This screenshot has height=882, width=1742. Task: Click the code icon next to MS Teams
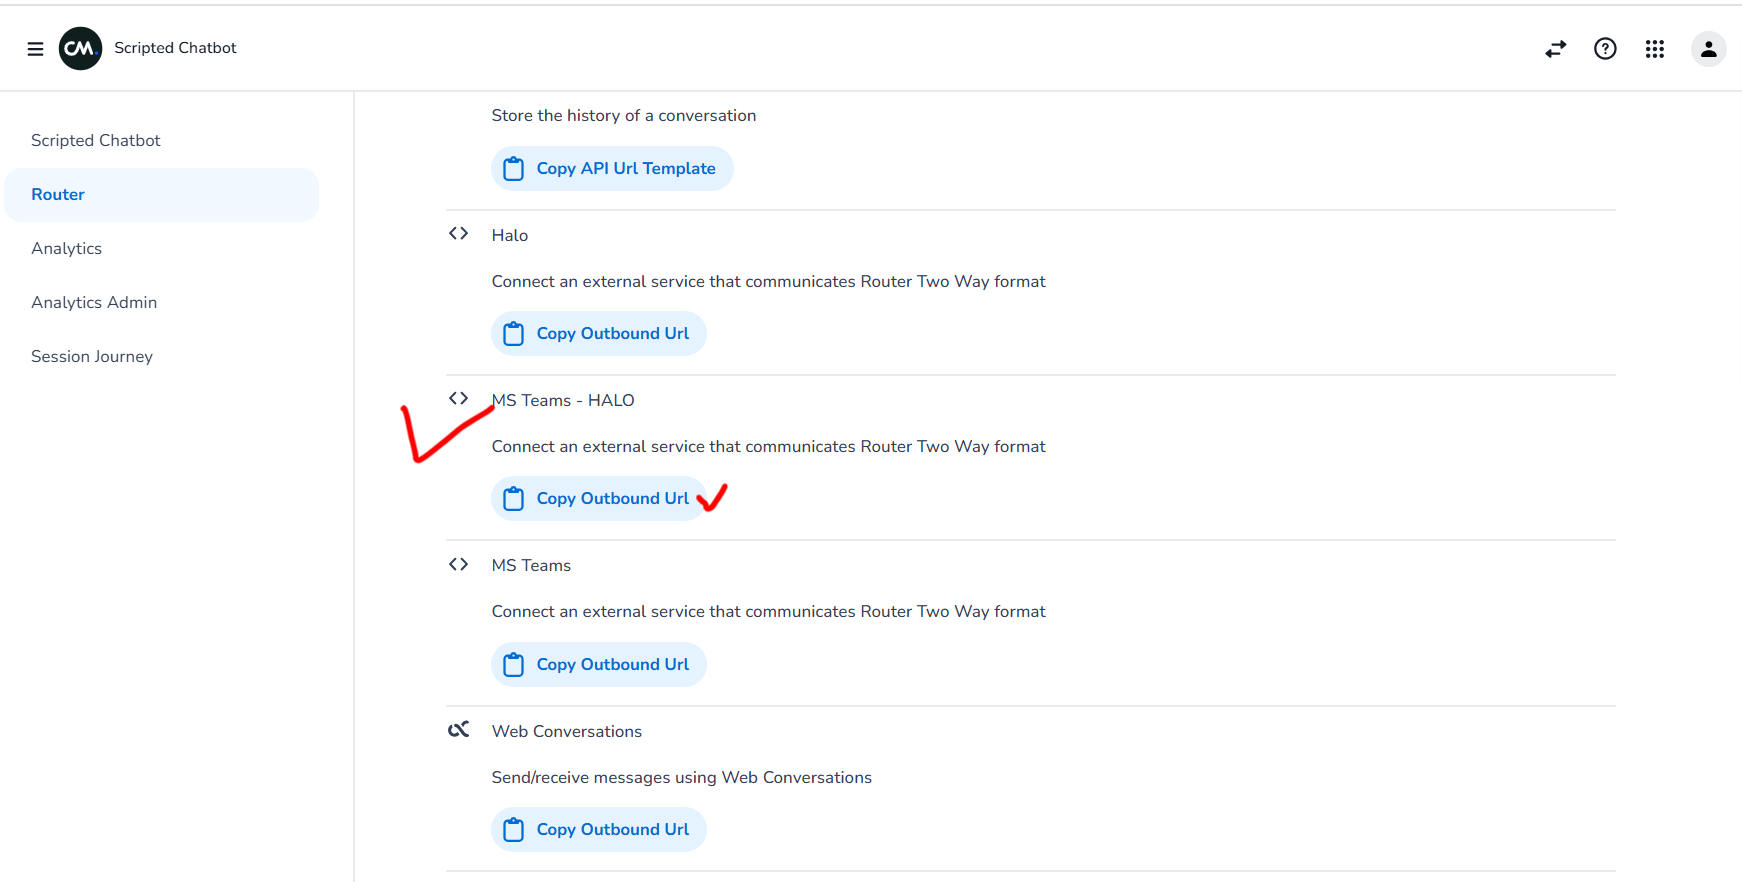click(x=459, y=565)
